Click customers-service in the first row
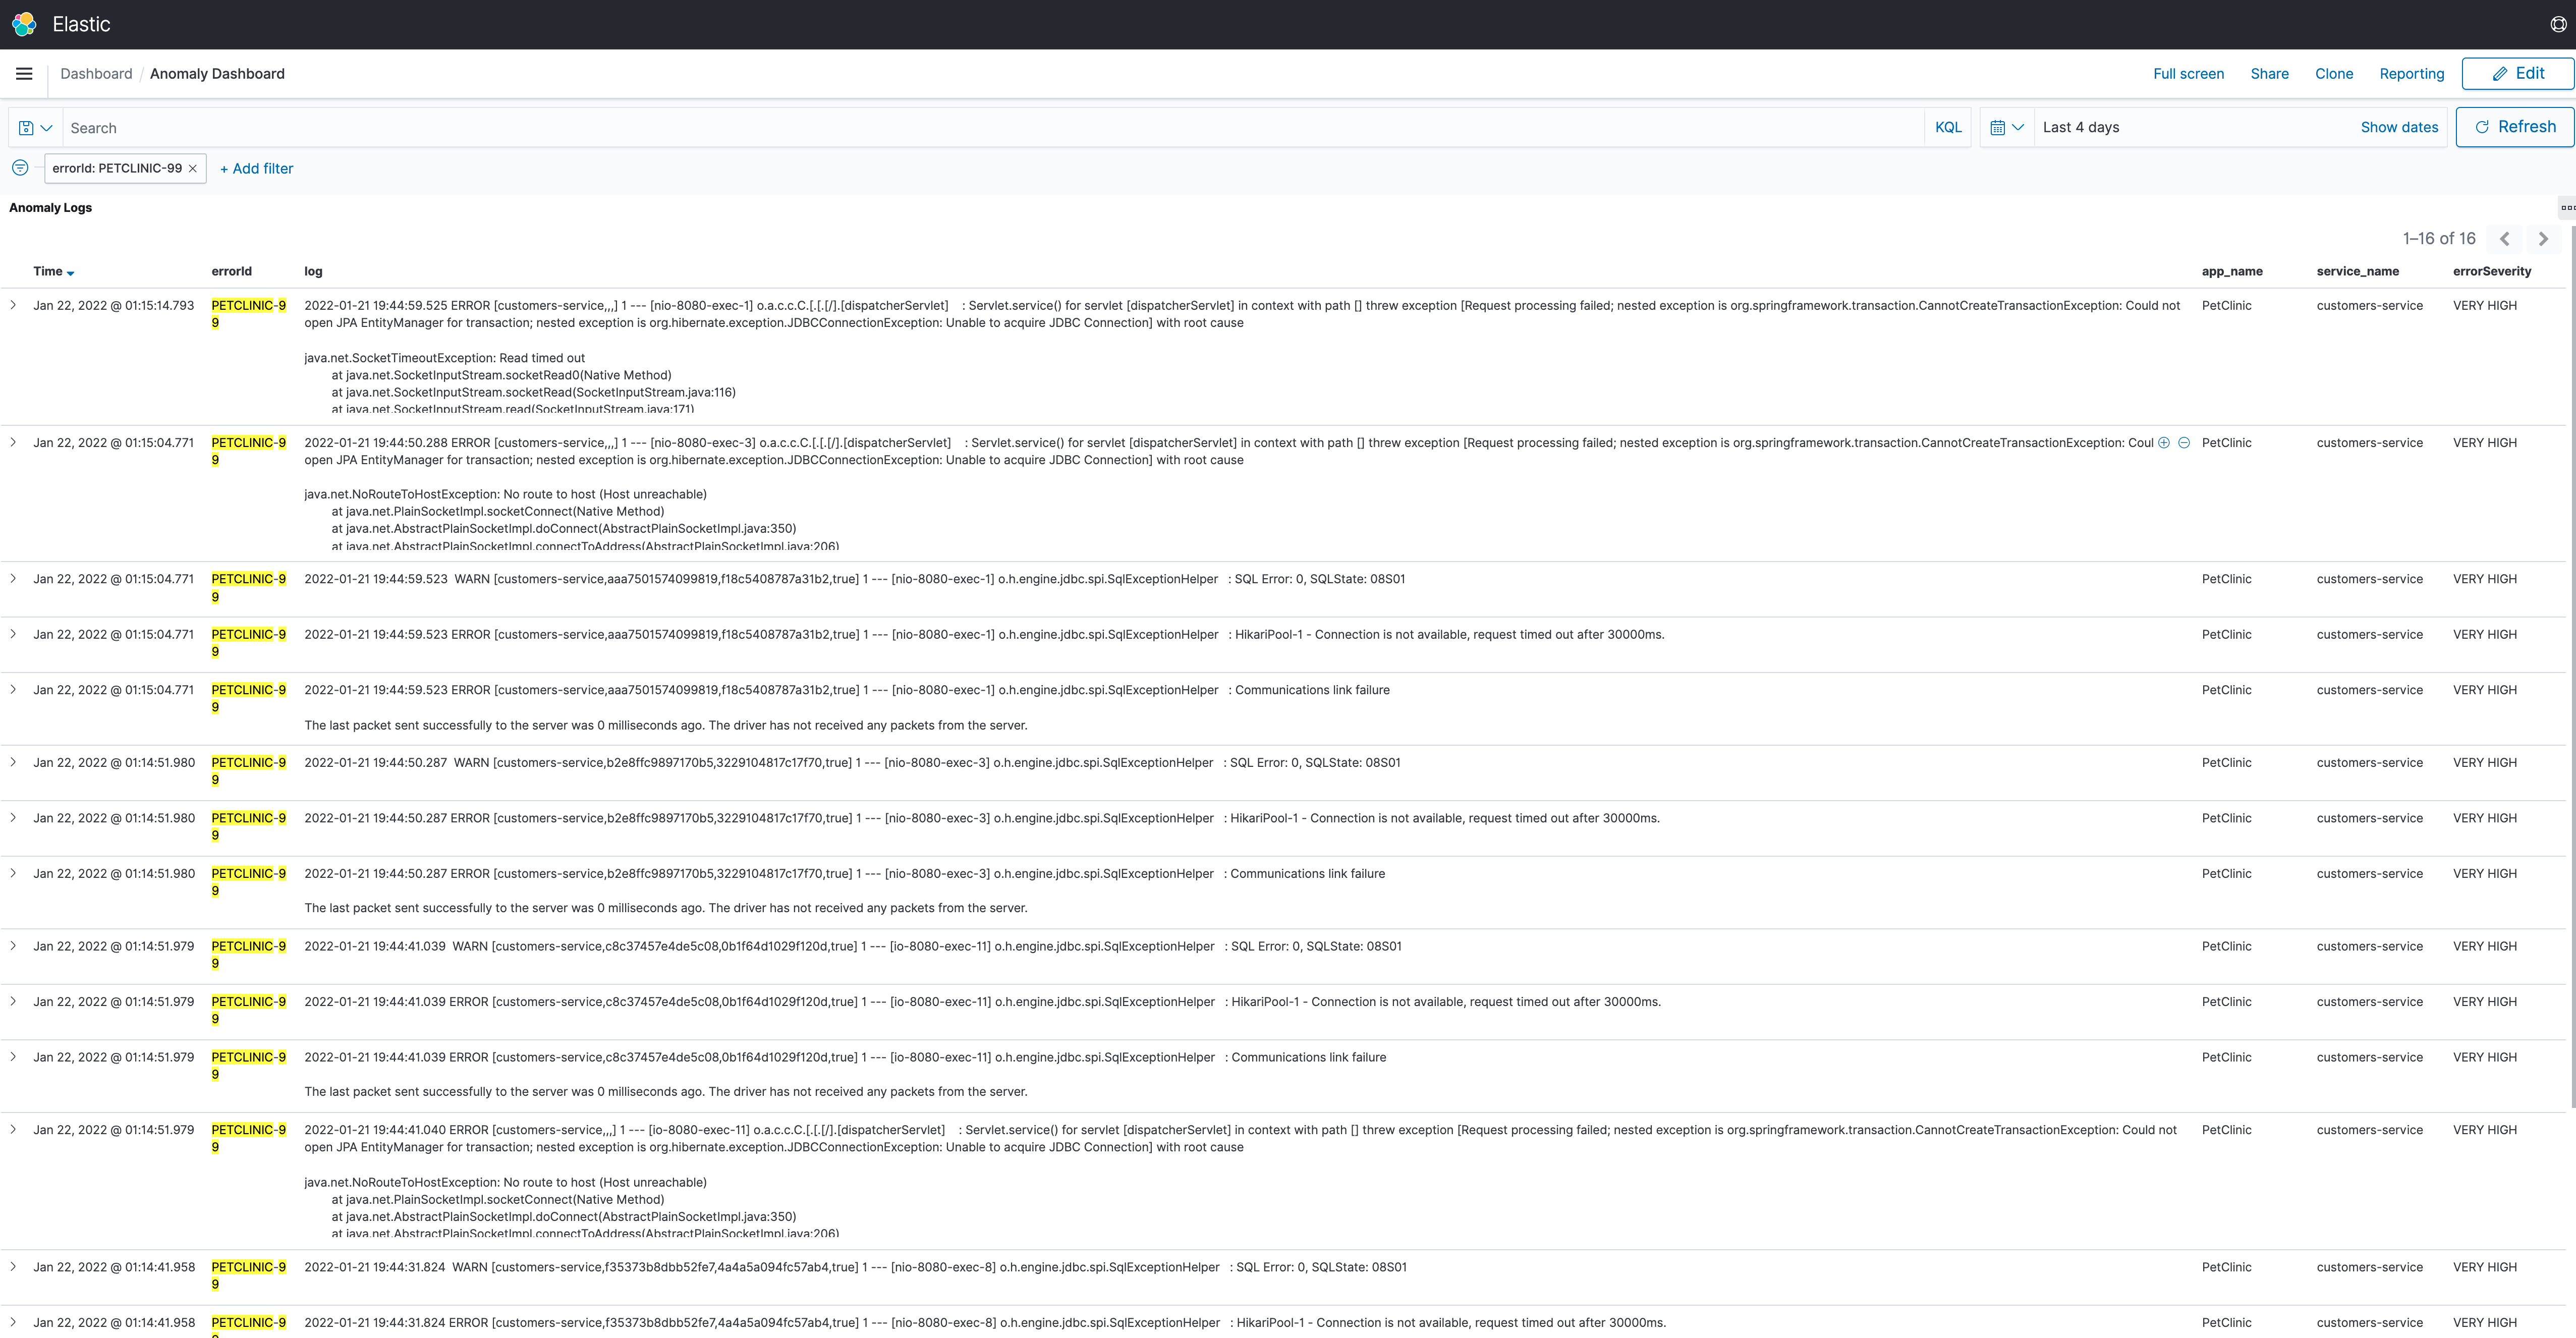Image resolution: width=2576 pixels, height=1338 pixels. pyautogui.click(x=2369, y=306)
